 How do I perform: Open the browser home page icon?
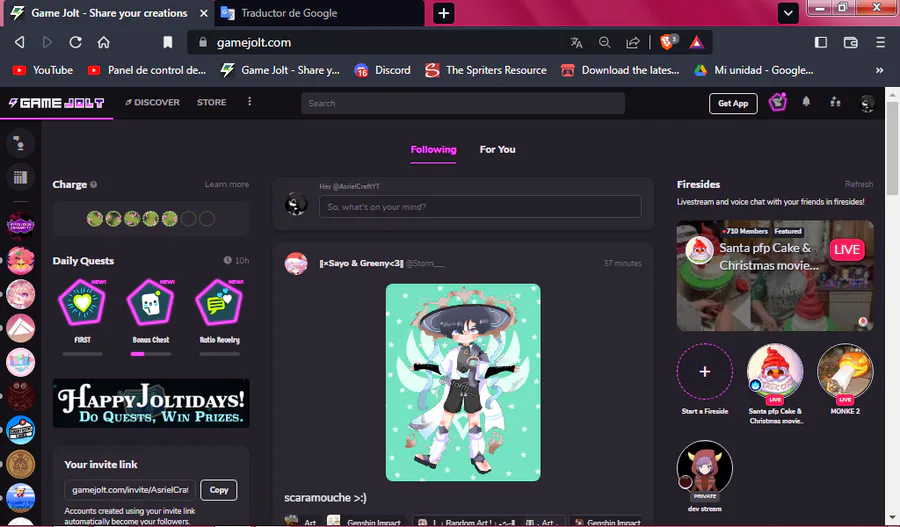click(x=103, y=42)
